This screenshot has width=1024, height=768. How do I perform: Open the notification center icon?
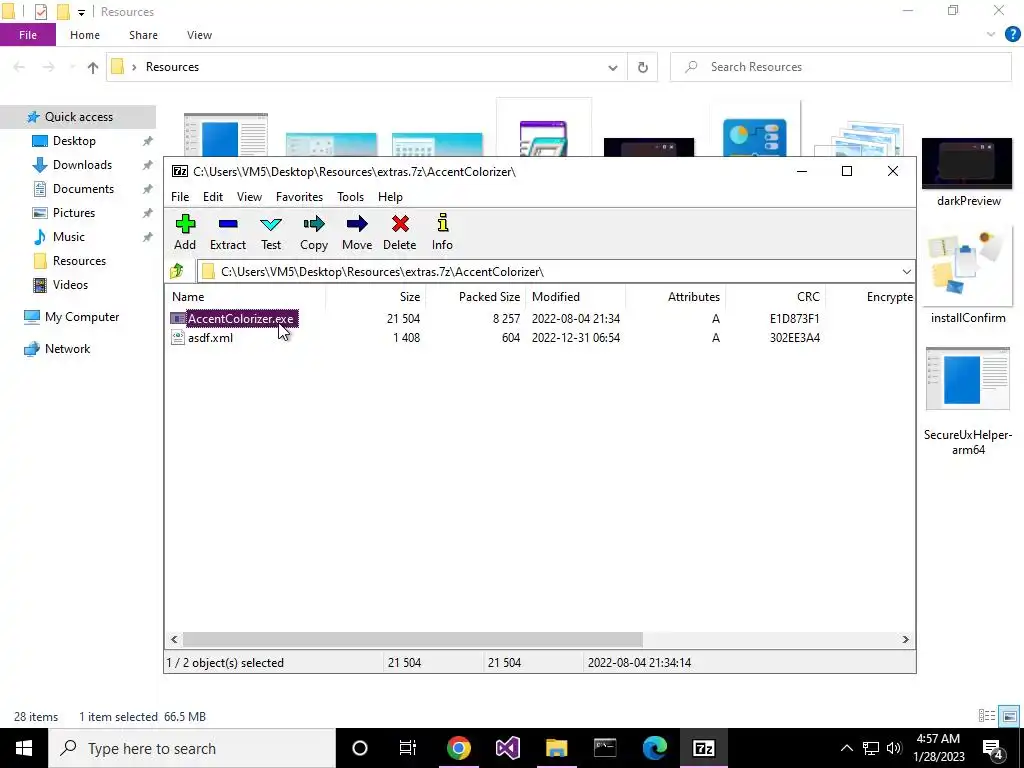(993, 748)
